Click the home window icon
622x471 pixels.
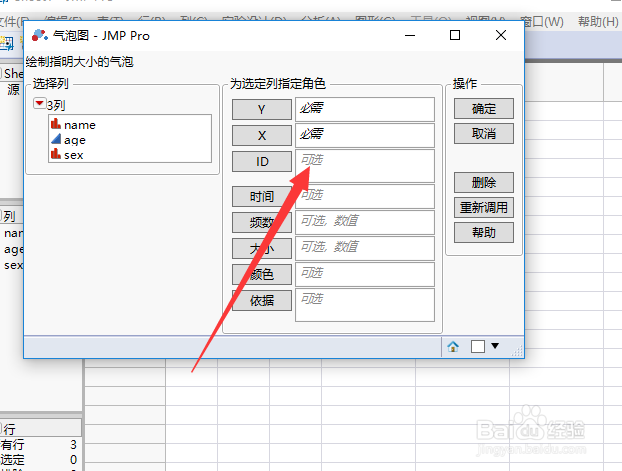(453, 346)
